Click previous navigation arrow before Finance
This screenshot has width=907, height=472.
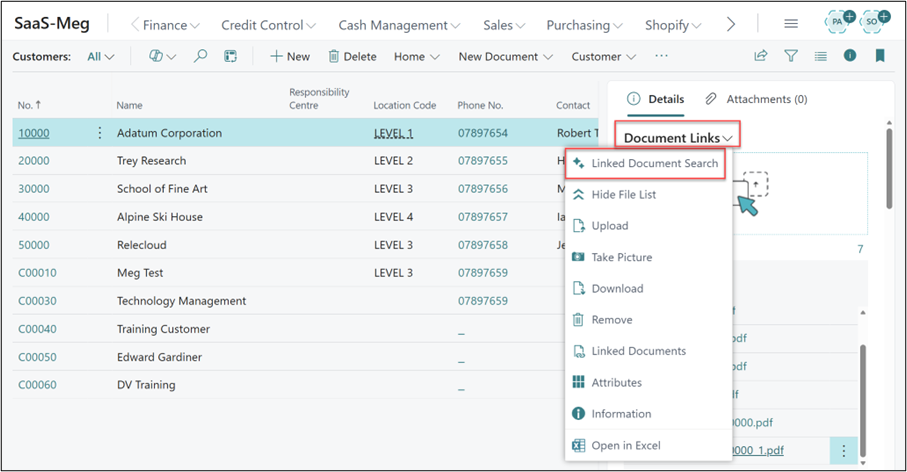click(135, 24)
